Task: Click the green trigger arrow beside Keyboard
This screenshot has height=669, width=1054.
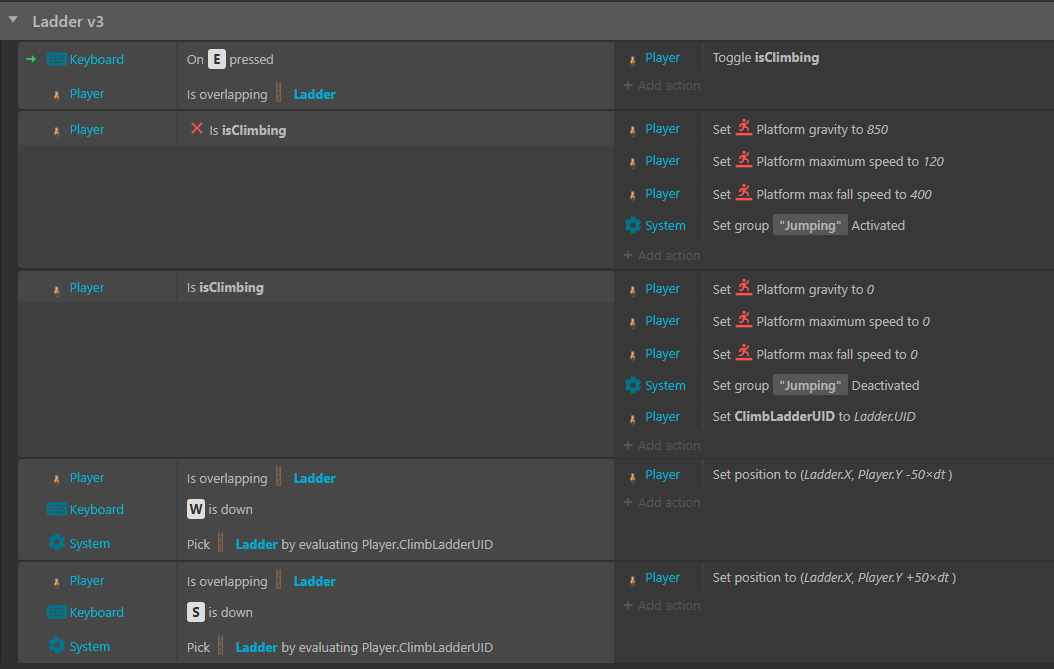Action: coord(31,59)
